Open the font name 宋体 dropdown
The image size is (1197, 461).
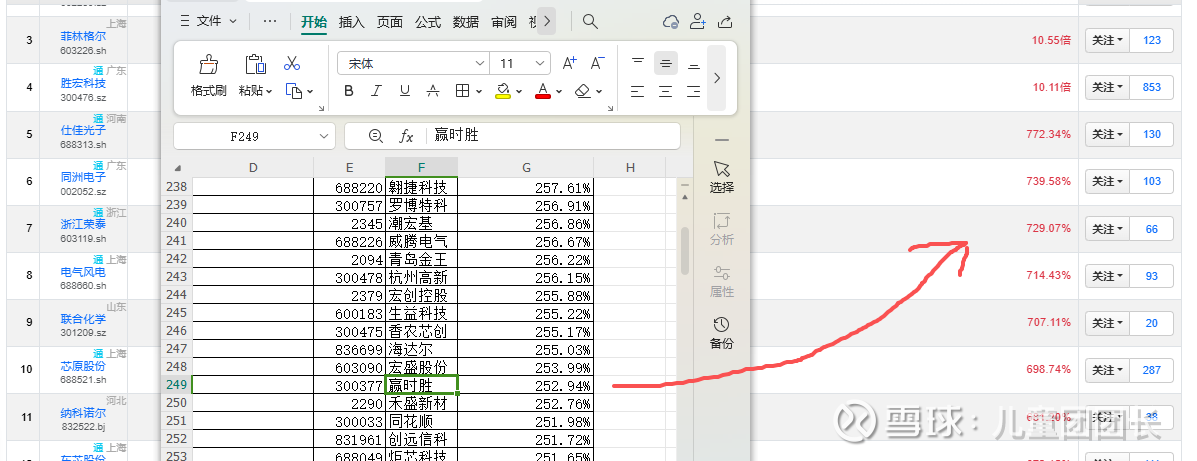480,63
